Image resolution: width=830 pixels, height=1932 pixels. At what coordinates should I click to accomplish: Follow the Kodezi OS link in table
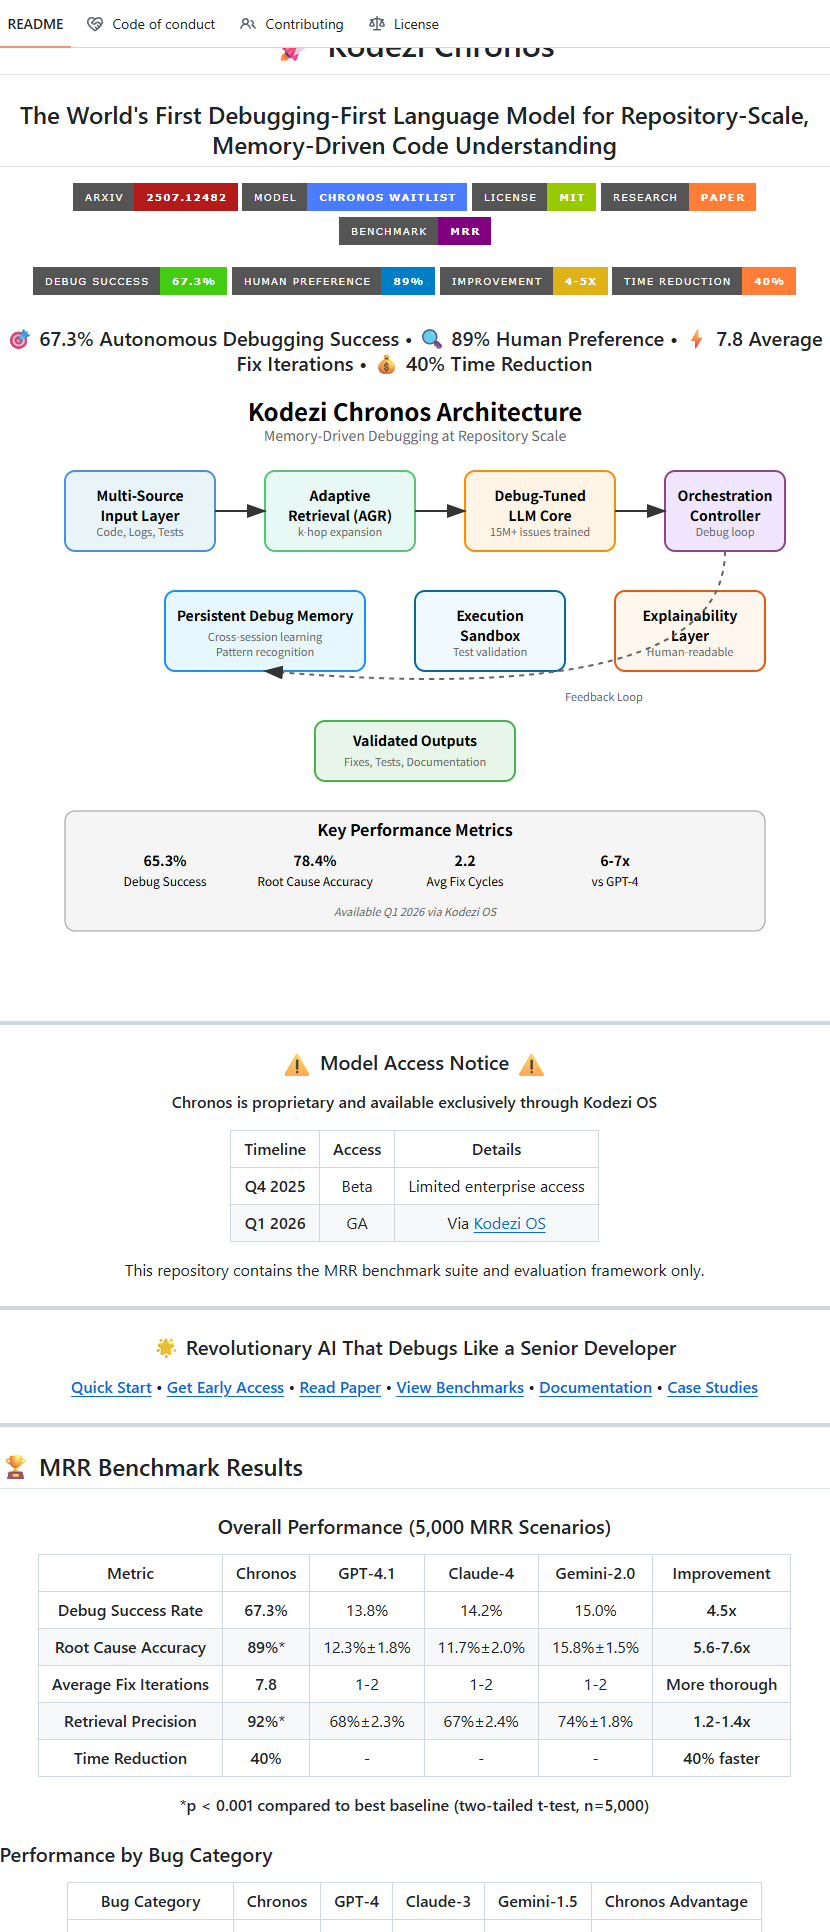(509, 1224)
